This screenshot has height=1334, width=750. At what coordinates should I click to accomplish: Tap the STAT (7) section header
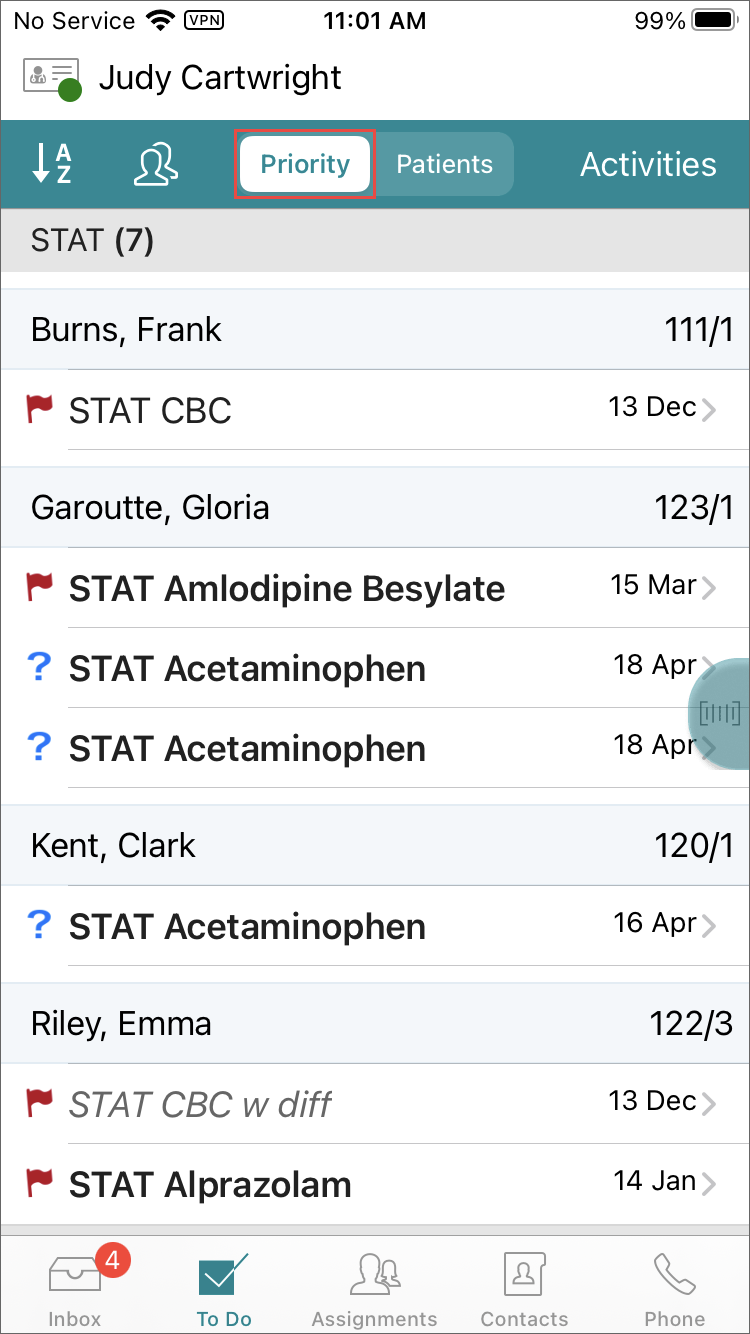click(375, 240)
